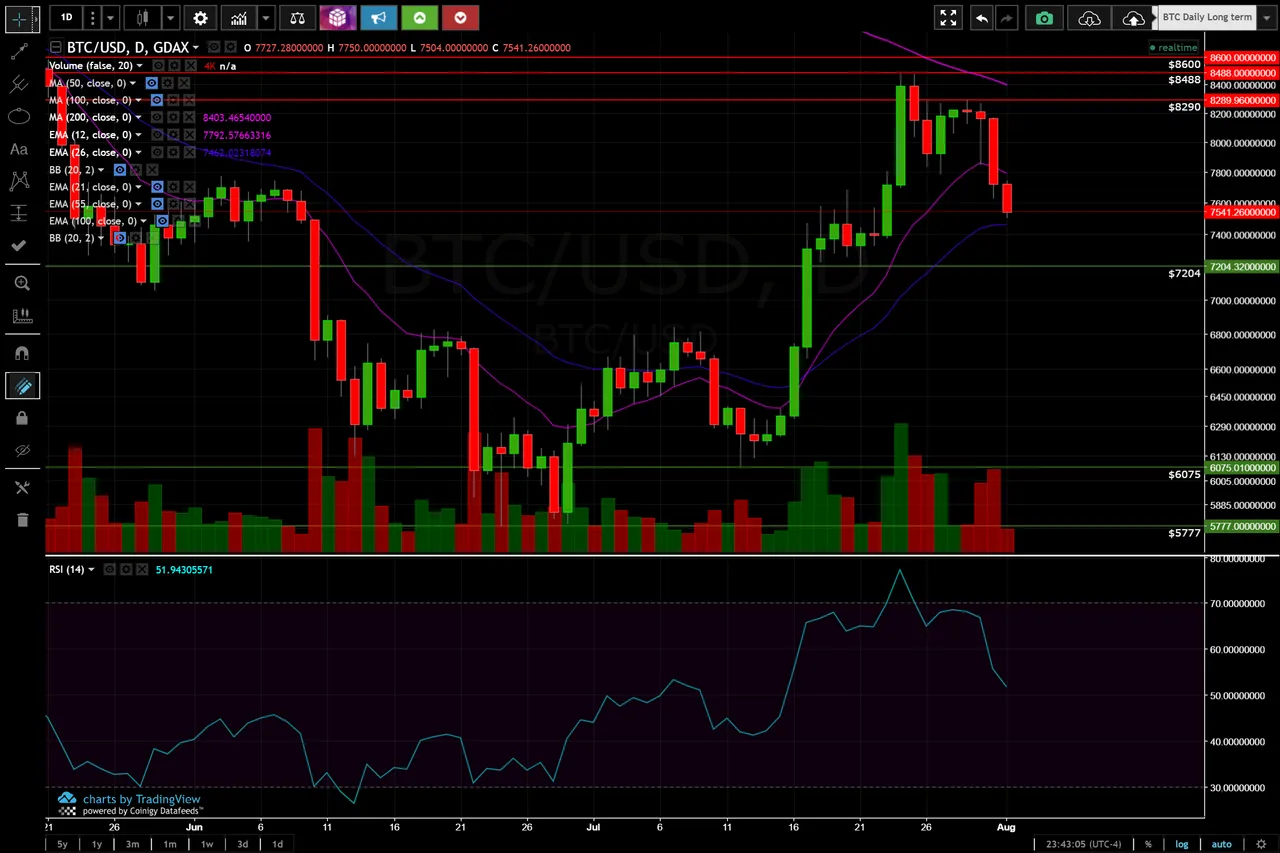Click the red down-arrow button
Image resolution: width=1280 pixels, height=853 pixels.
pyautogui.click(x=460, y=17)
